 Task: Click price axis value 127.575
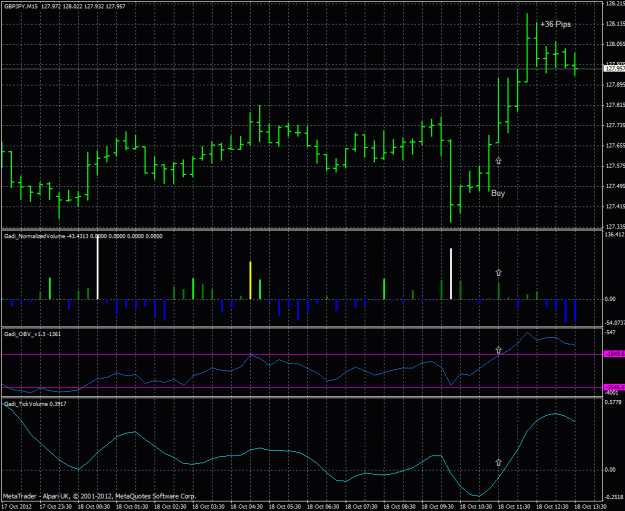[x=615, y=166]
